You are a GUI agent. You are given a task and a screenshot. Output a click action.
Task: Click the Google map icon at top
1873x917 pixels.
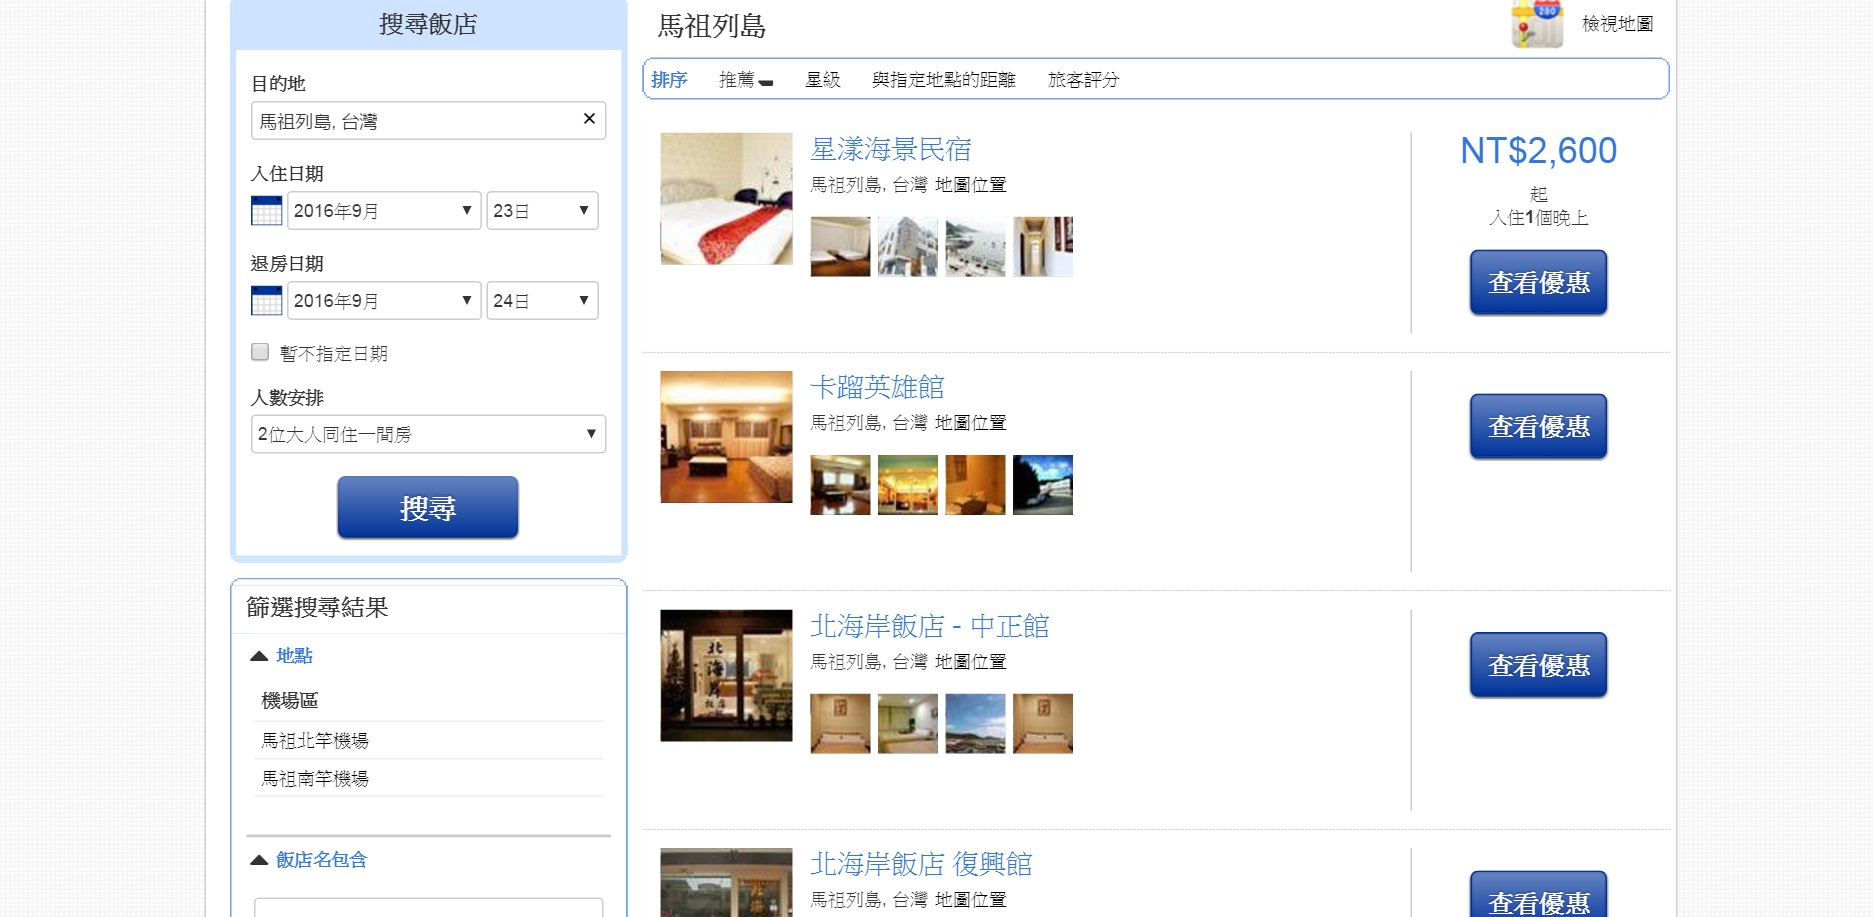point(1537,24)
